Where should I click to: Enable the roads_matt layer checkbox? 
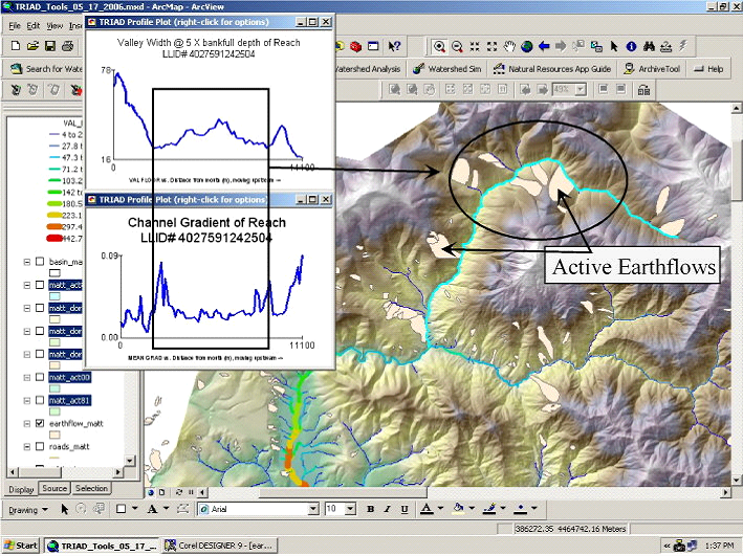point(40,447)
